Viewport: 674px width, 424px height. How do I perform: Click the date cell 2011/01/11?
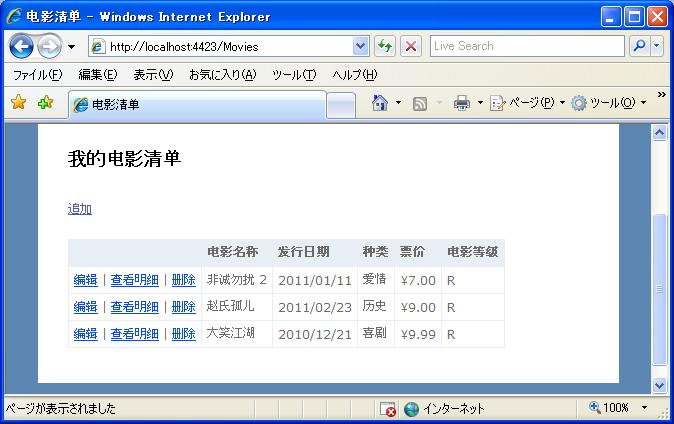315,280
